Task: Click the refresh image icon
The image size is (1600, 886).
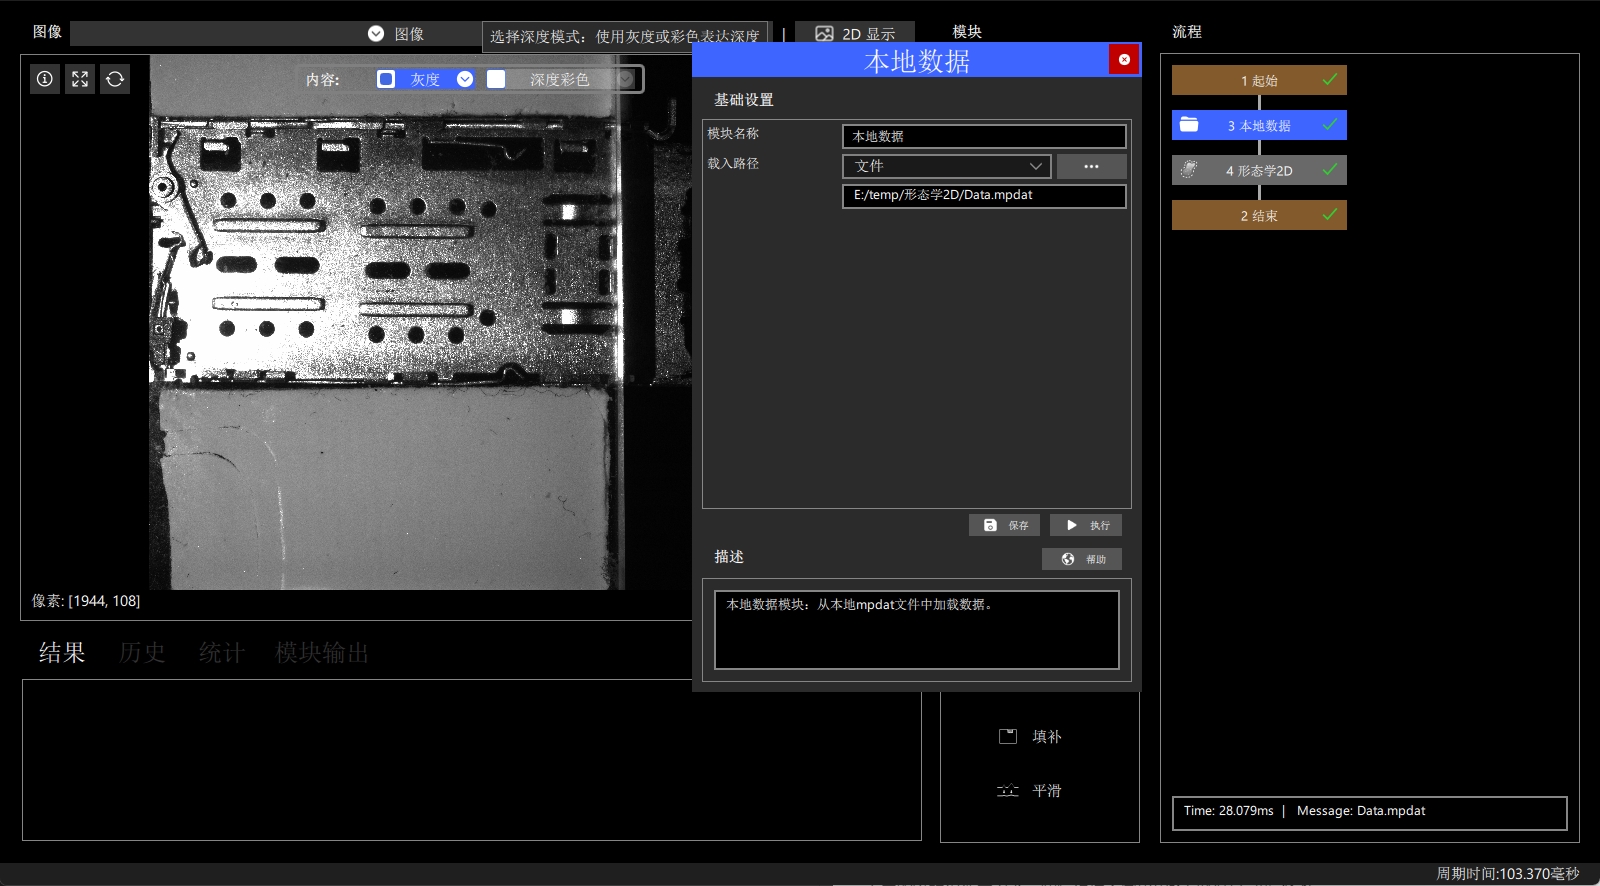Action: [x=115, y=79]
